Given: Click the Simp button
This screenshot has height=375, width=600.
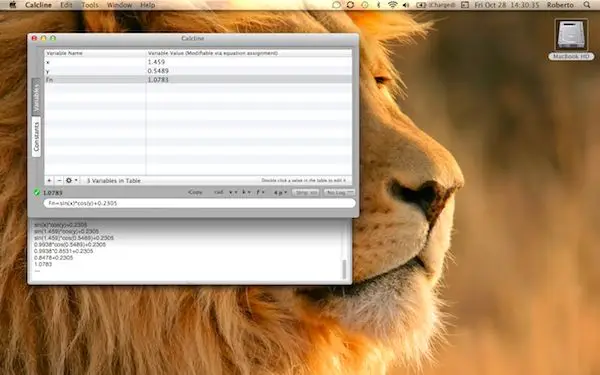Looking at the screenshot, I should click(x=306, y=192).
